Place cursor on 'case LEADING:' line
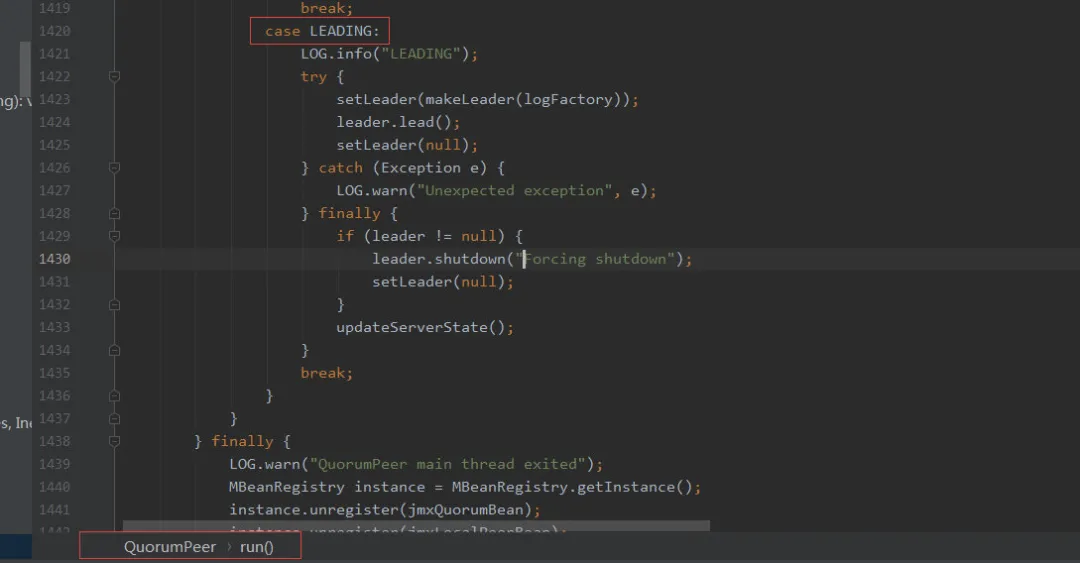The height and width of the screenshot is (563, 1080). pos(322,31)
